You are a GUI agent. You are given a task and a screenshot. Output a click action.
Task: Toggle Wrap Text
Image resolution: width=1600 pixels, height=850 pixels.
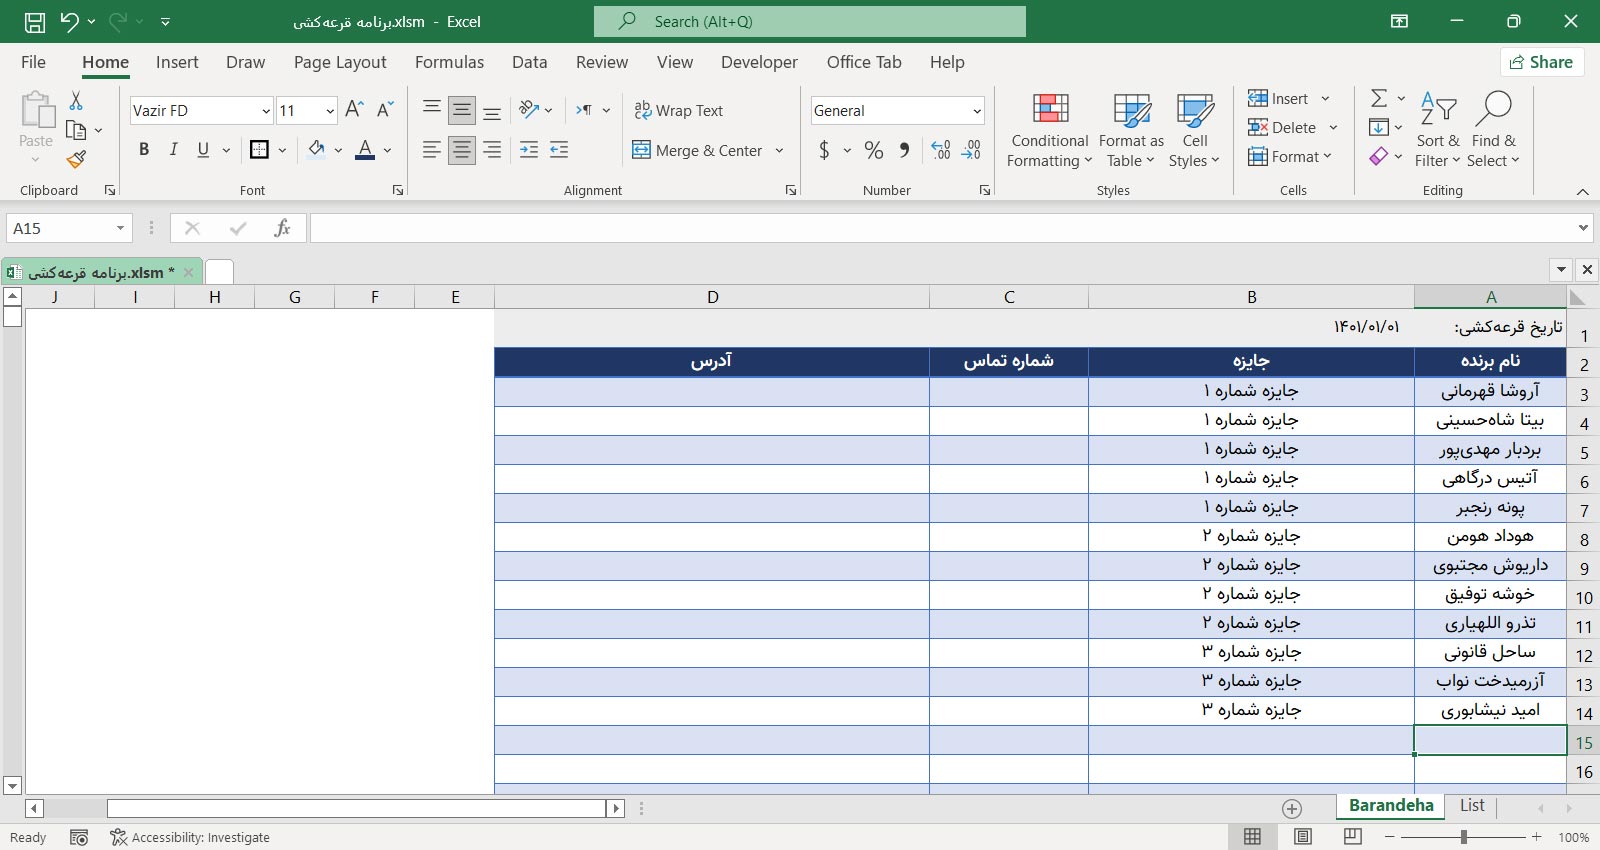679,110
